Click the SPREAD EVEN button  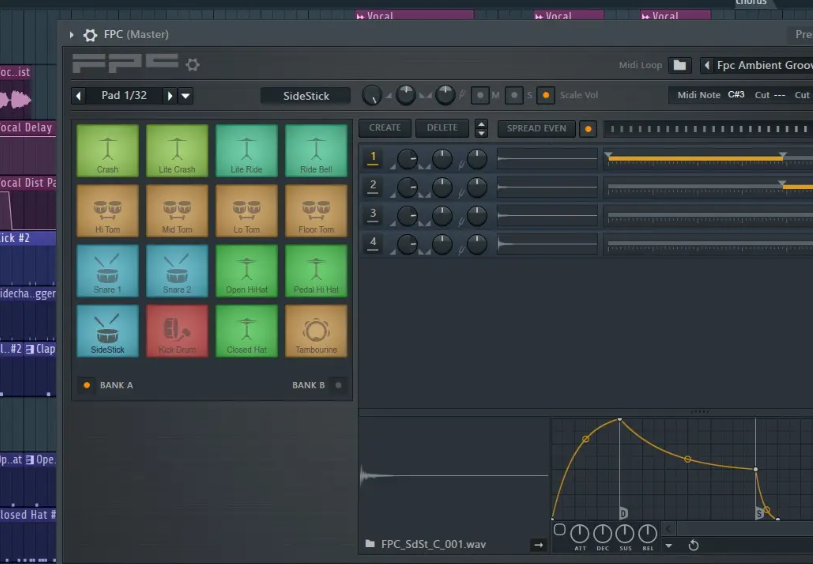click(537, 129)
